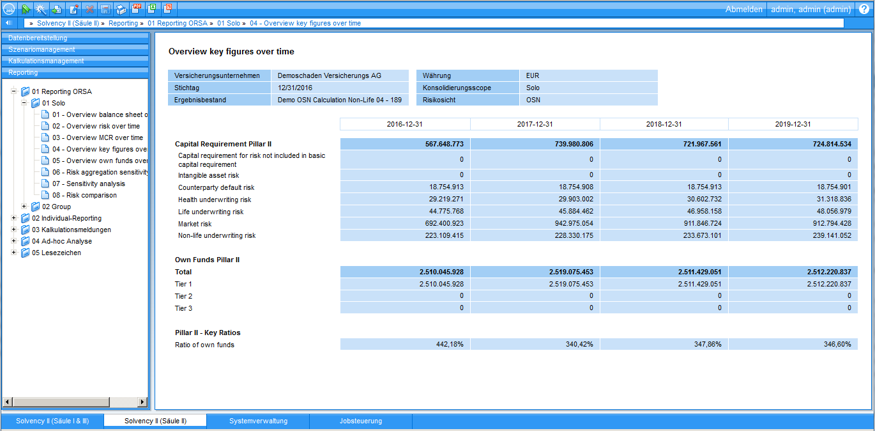
Task: Open 07 - Sensitivity analysis report
Action: pos(88,184)
